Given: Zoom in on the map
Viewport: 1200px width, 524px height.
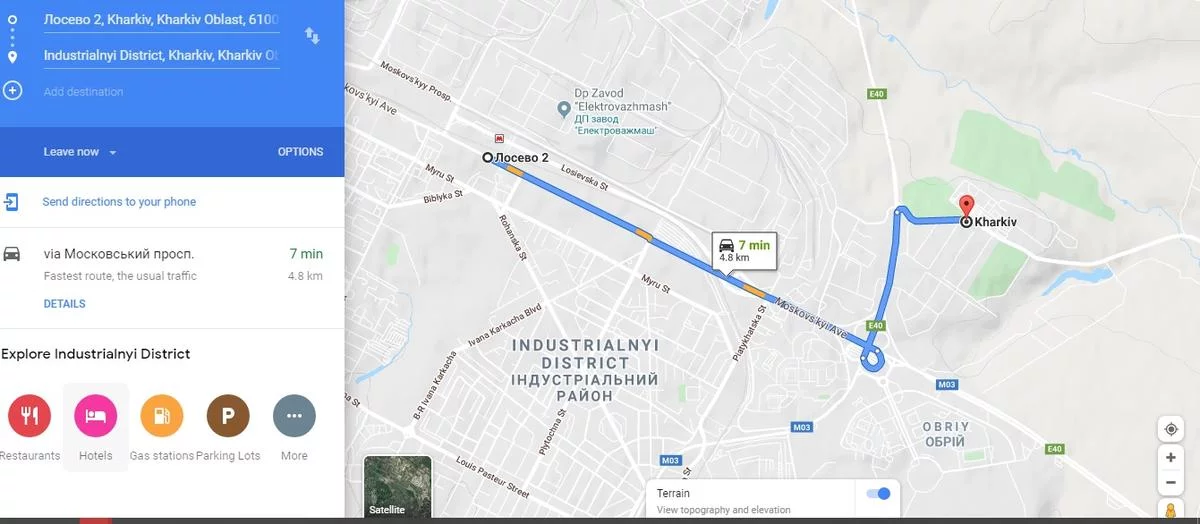Looking at the screenshot, I should coord(1170,458).
